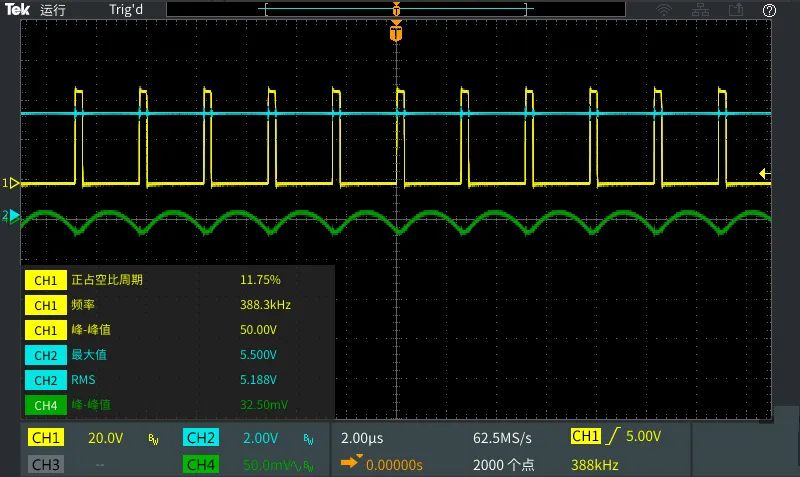800x477 pixels.
Task: Click the network connection icon
Action: (x=700, y=10)
